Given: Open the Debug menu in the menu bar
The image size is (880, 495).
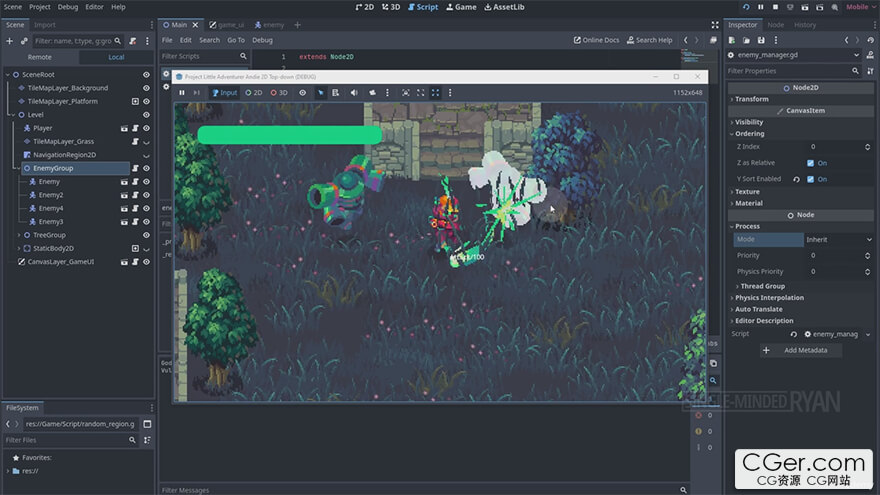Looking at the screenshot, I should pyautogui.click(x=68, y=7).
